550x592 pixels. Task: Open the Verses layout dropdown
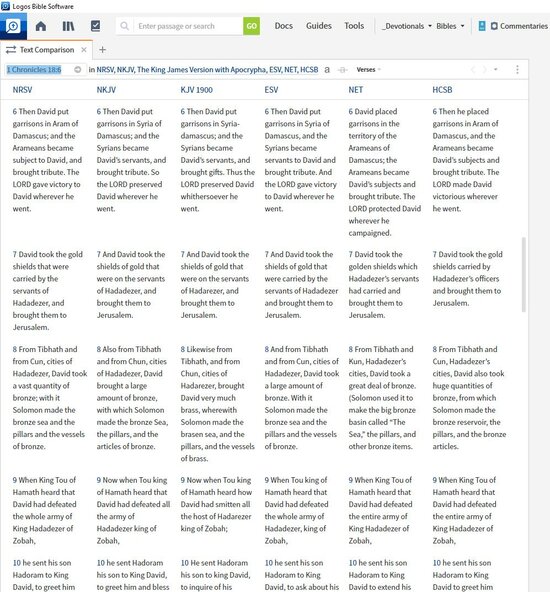[x=368, y=69]
